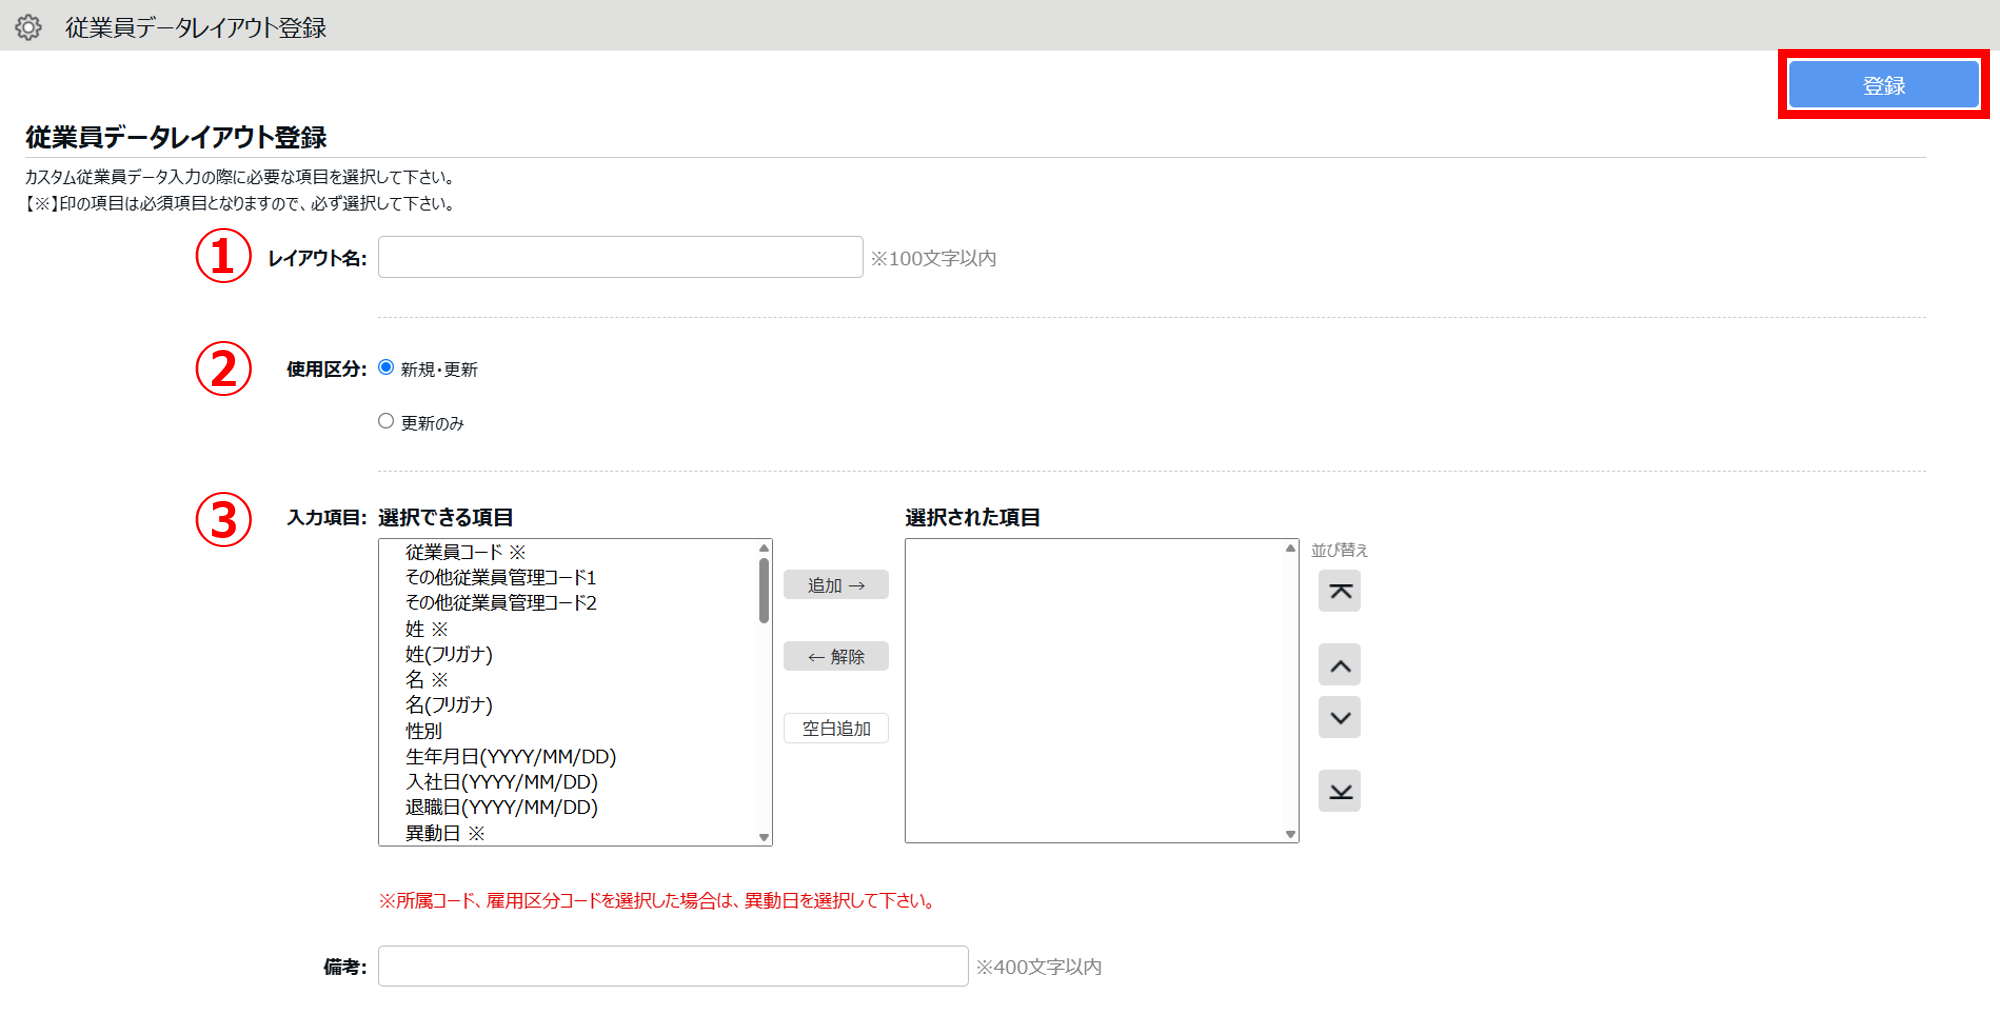Focus the 備考 text field
Image resolution: width=2000 pixels, height=1015 pixels.
(x=673, y=966)
